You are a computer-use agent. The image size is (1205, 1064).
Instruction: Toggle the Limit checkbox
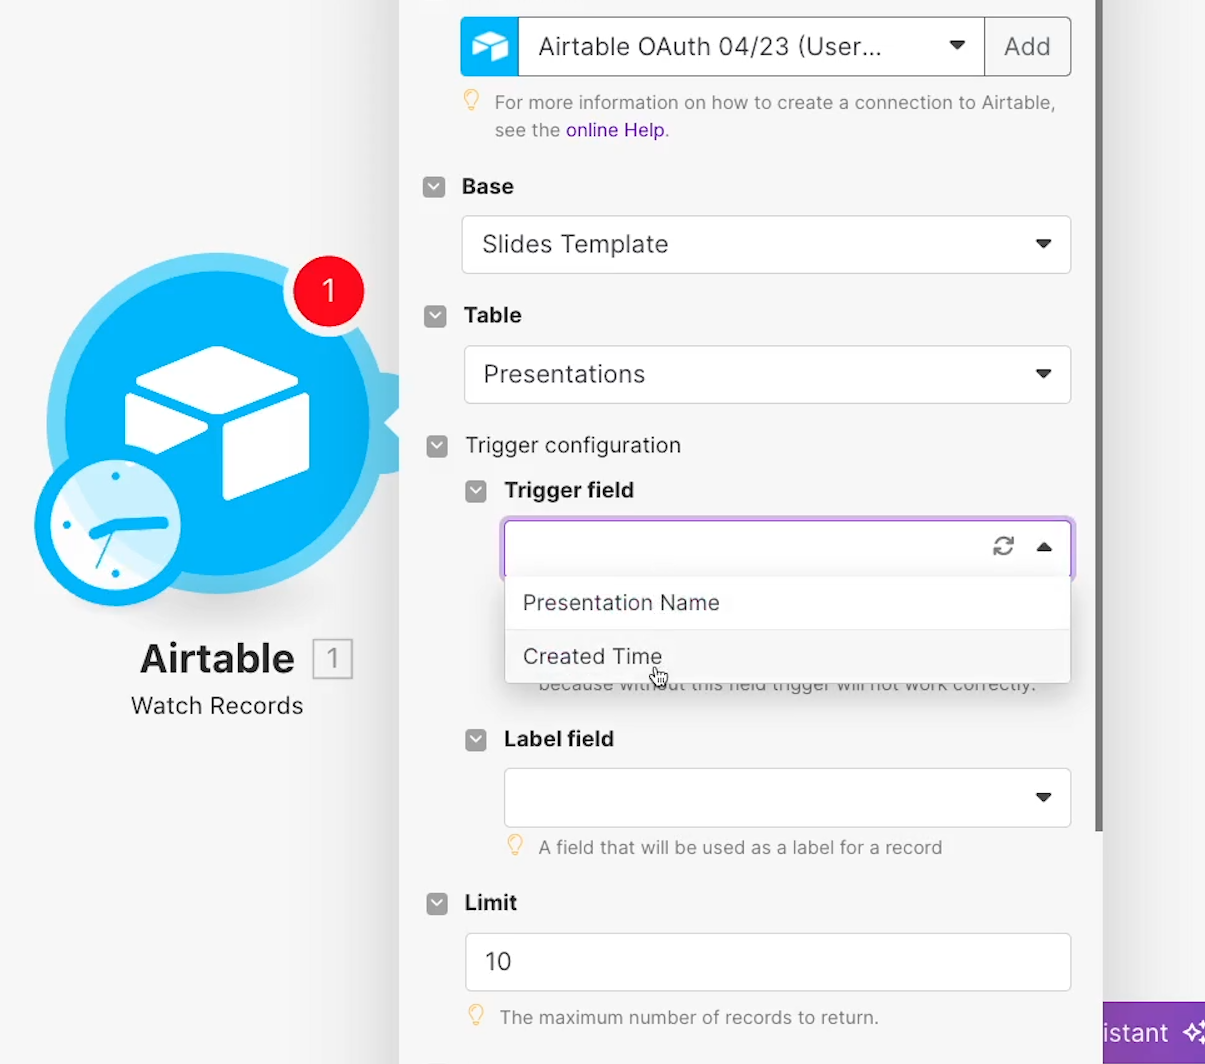tap(437, 904)
